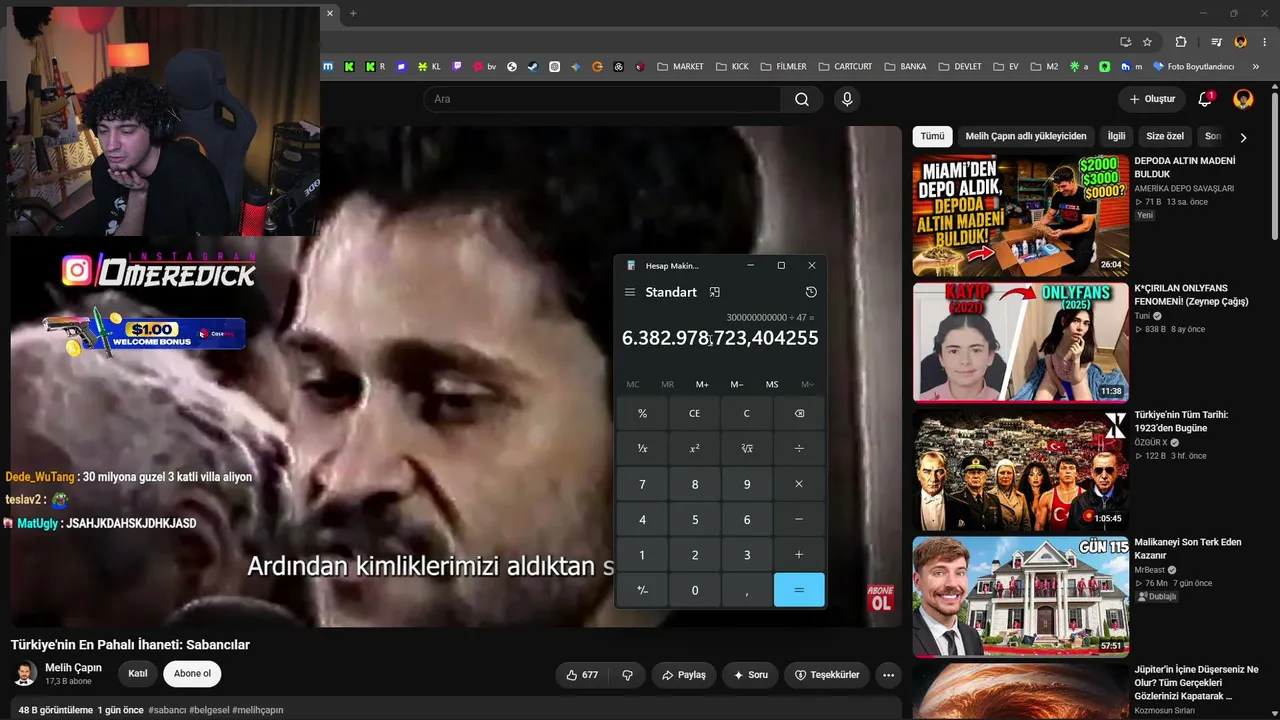Click the C clear key in Calculator
The image size is (1280, 720).
pos(747,413)
